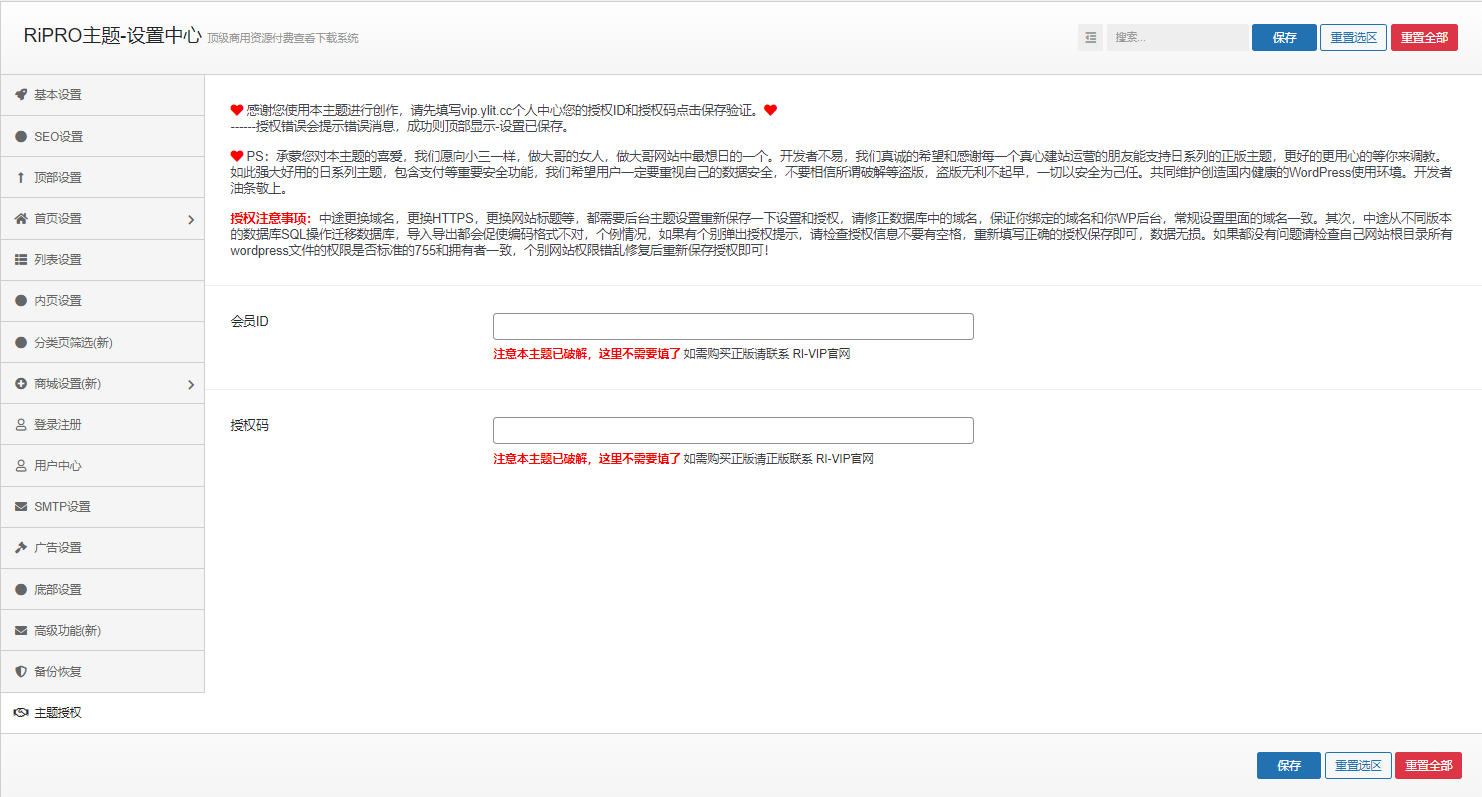Open the 分类页筛选(新) tab
Screen dimensions: 1482x797
pyautogui.click(x=102, y=342)
